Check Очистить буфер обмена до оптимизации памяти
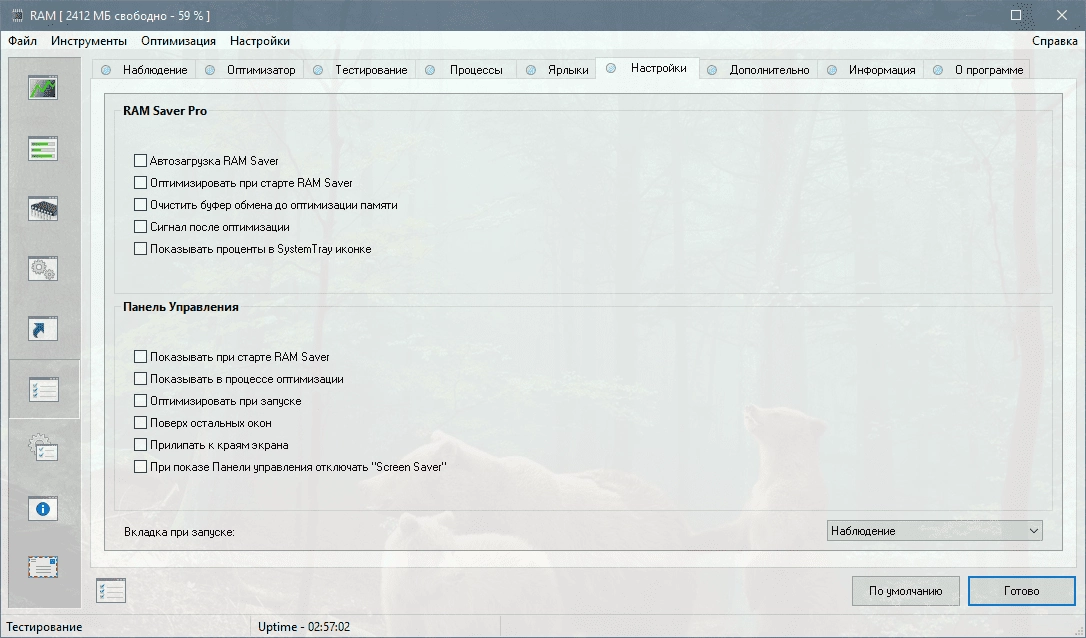 coord(140,205)
